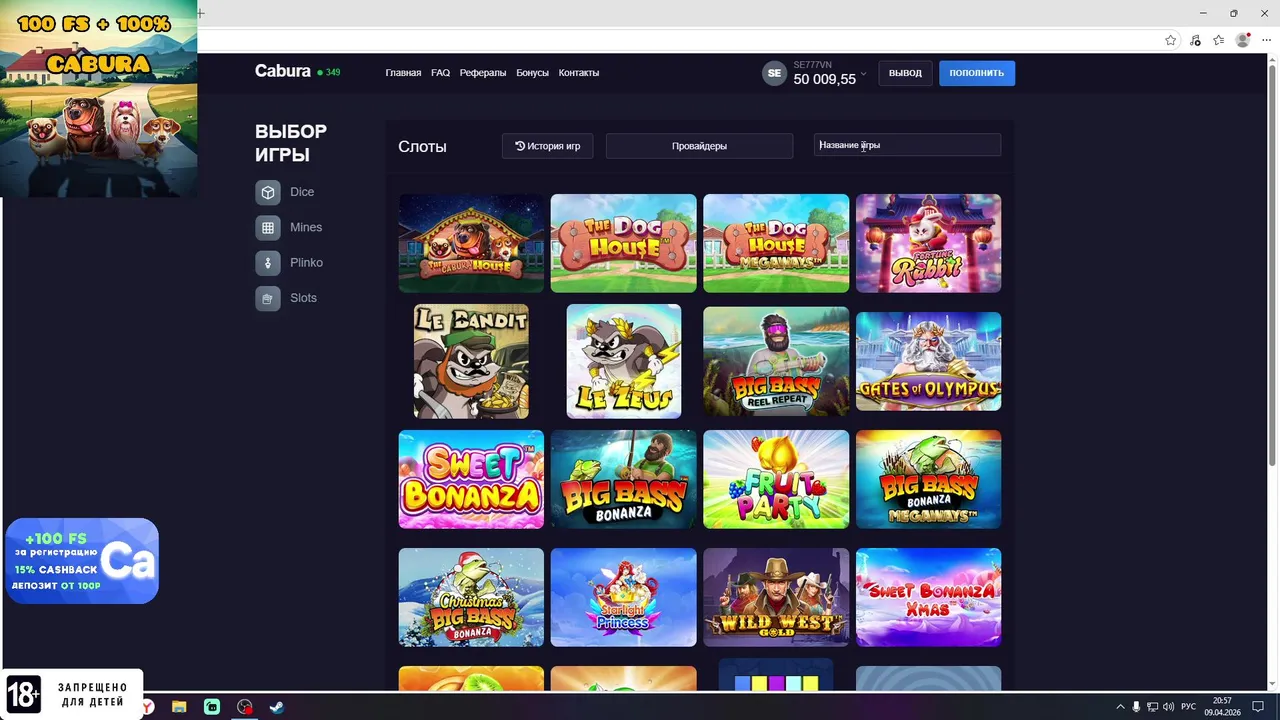The height and width of the screenshot is (720, 1280).
Task: Launch the Le Zeus slot
Action: pos(623,361)
